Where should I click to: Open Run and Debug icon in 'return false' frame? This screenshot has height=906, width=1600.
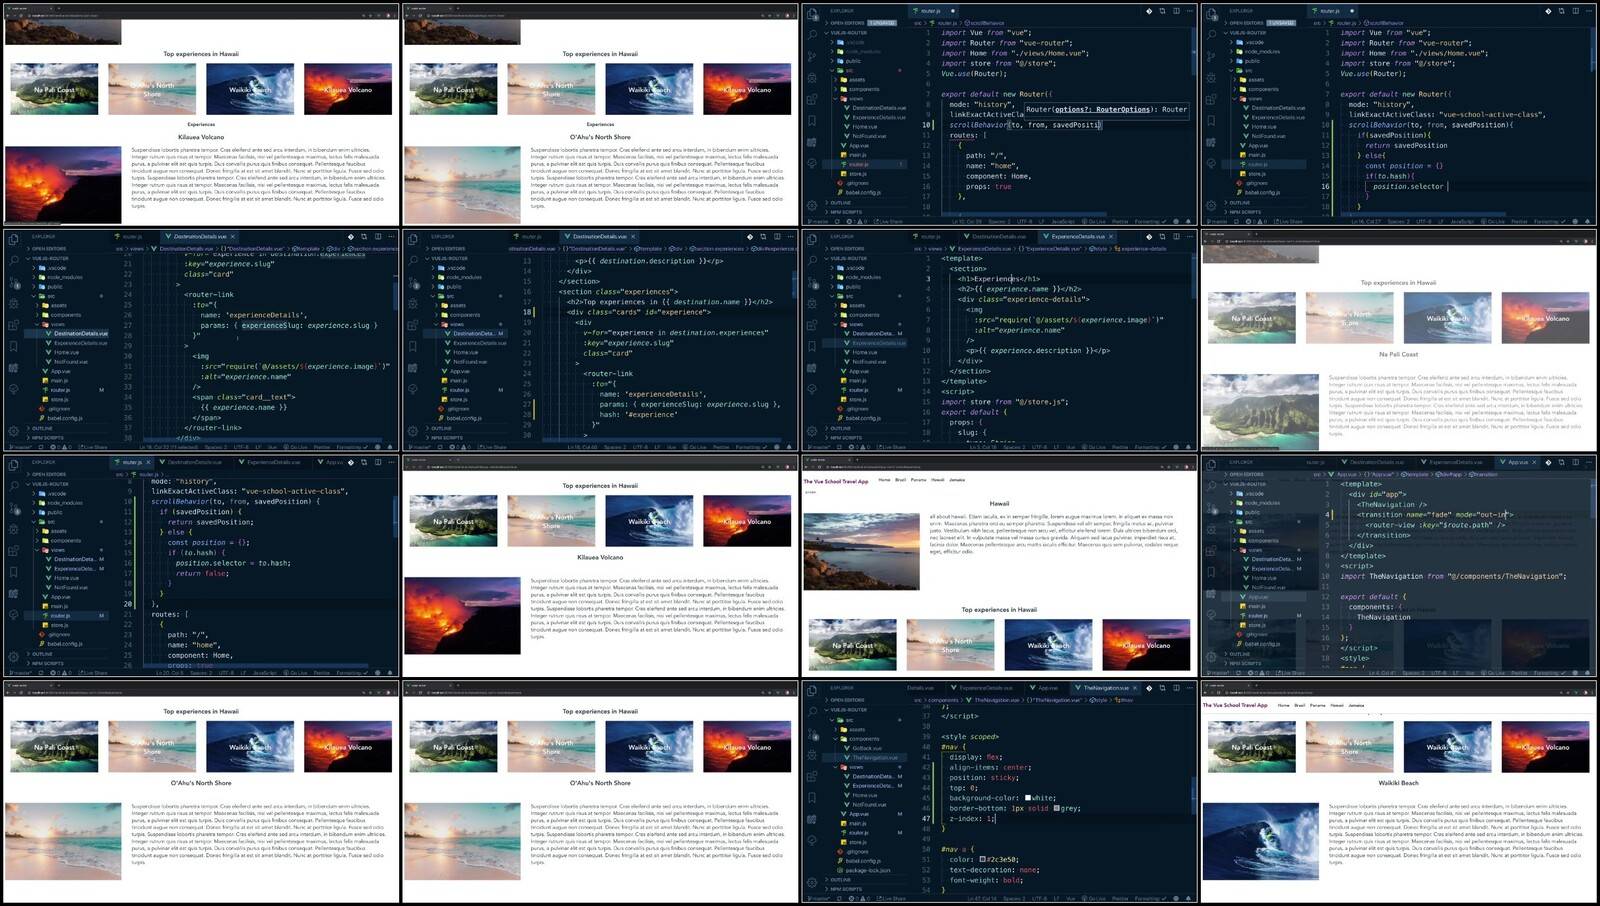[14, 529]
